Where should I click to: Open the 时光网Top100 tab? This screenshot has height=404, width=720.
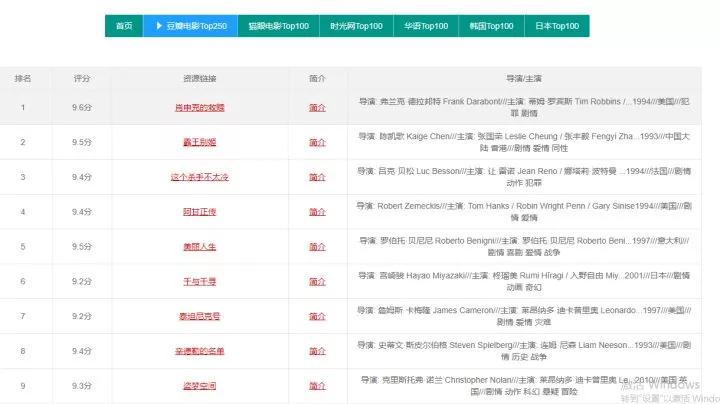coord(356,26)
